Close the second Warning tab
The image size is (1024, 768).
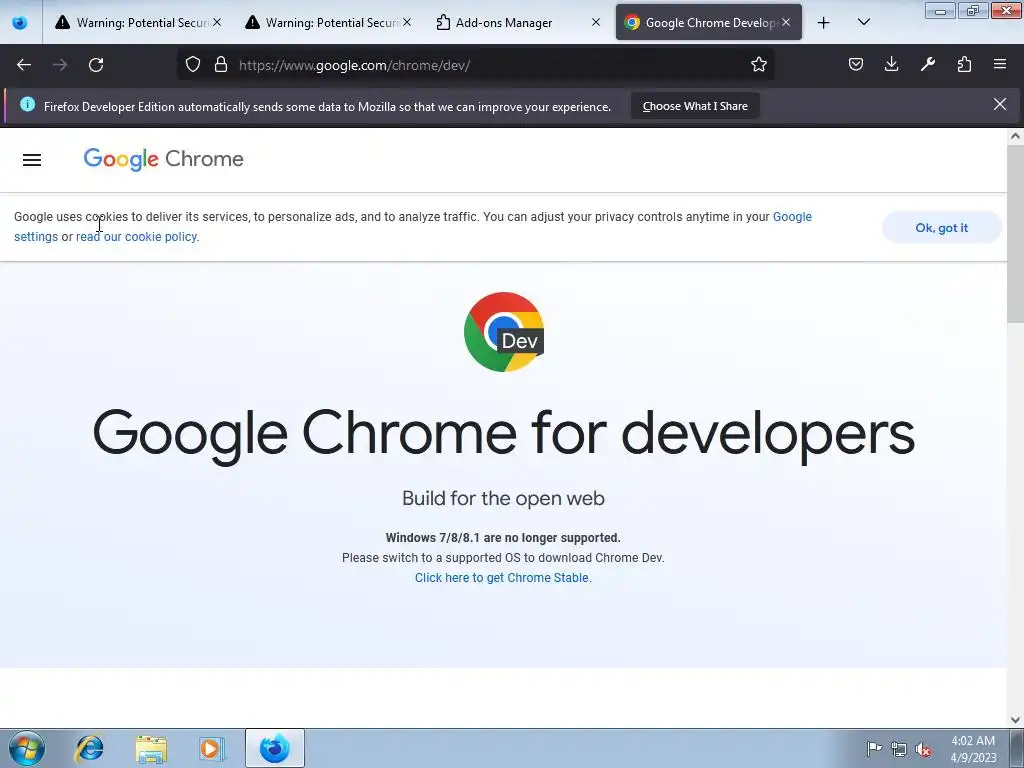click(407, 22)
